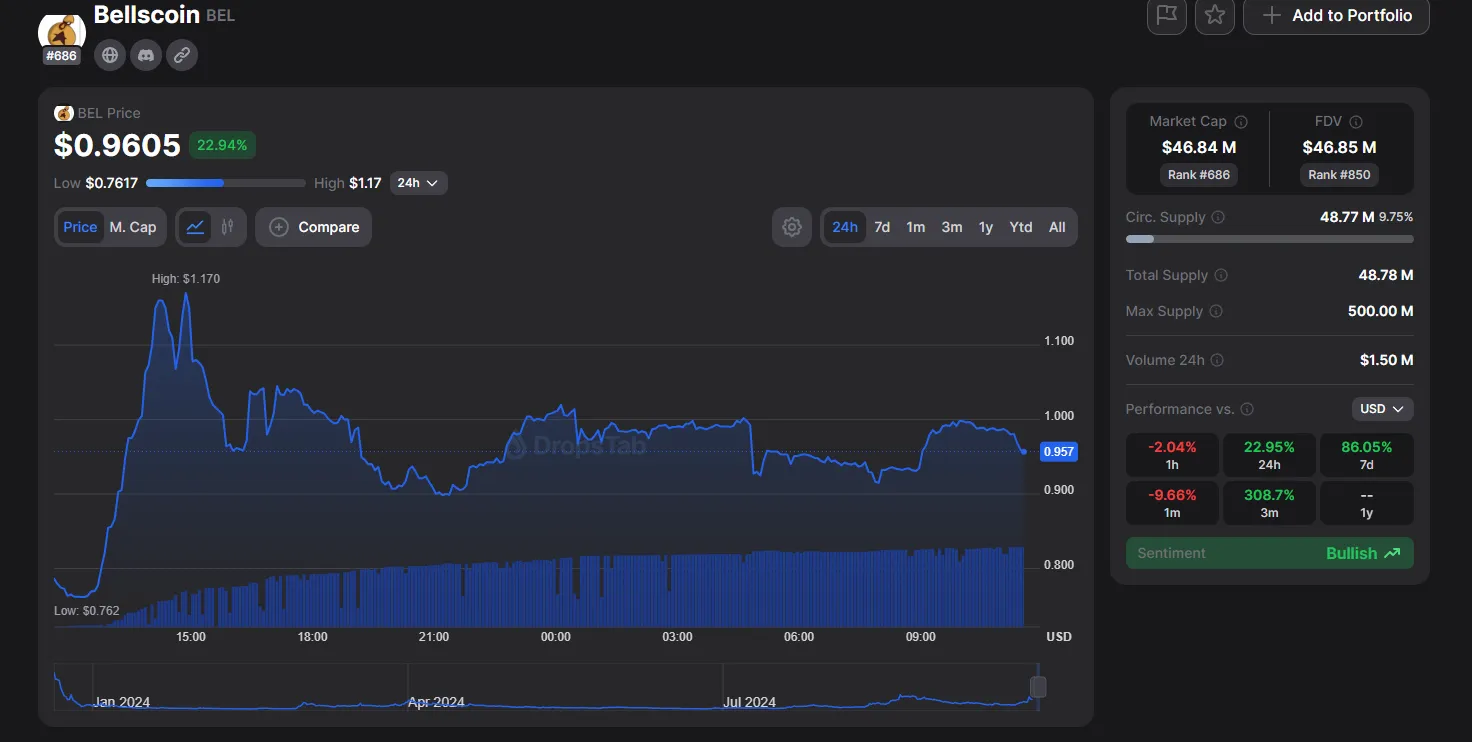The image size is (1472, 742).
Task: Click the Jan 2024 timeline marker
Action: (x=121, y=702)
